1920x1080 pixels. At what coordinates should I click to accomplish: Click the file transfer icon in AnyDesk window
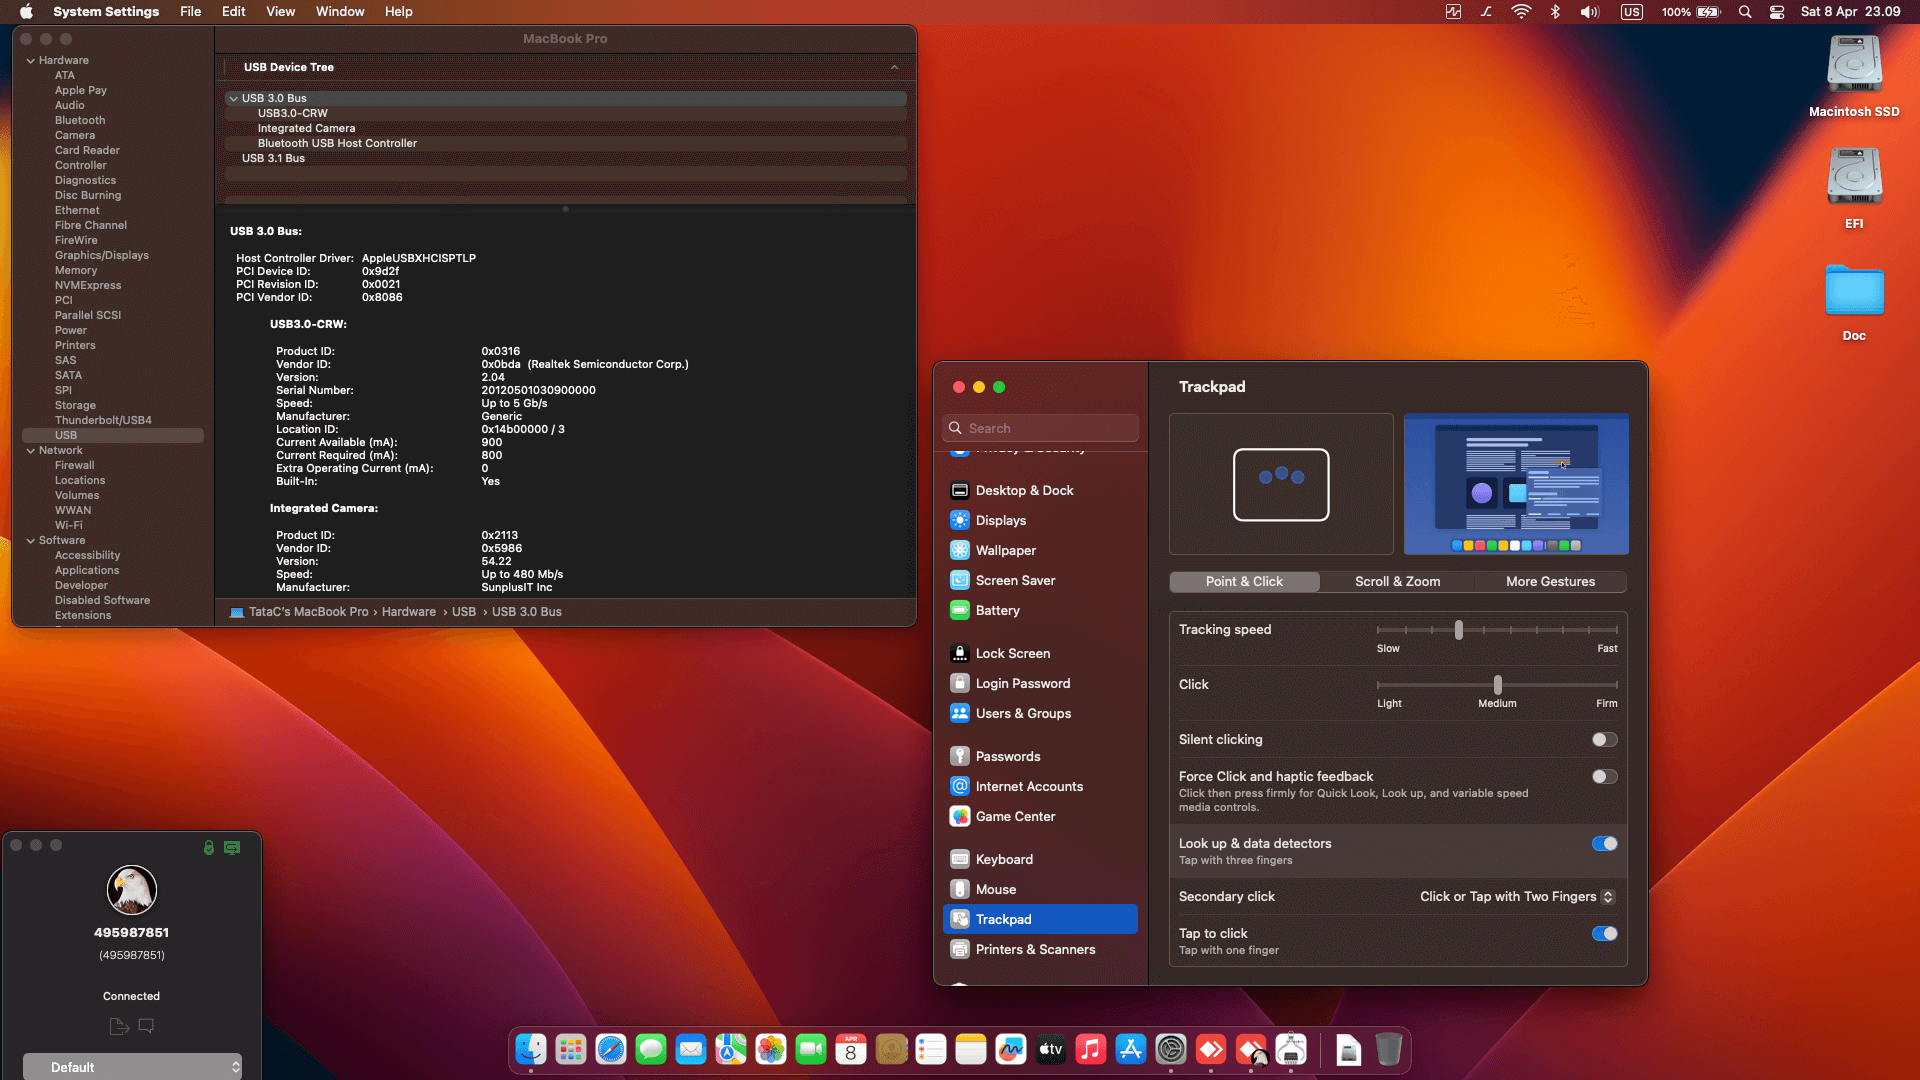[x=119, y=1026]
